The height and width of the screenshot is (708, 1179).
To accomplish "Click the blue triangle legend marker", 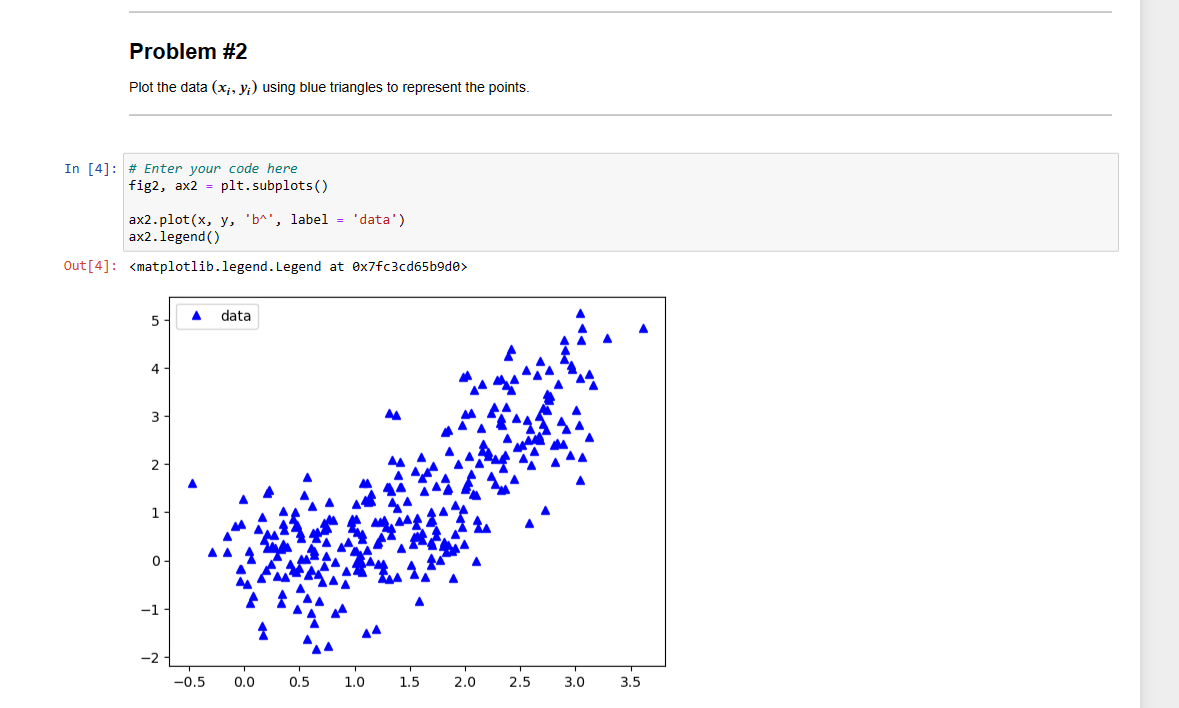I will pyautogui.click(x=194, y=315).
